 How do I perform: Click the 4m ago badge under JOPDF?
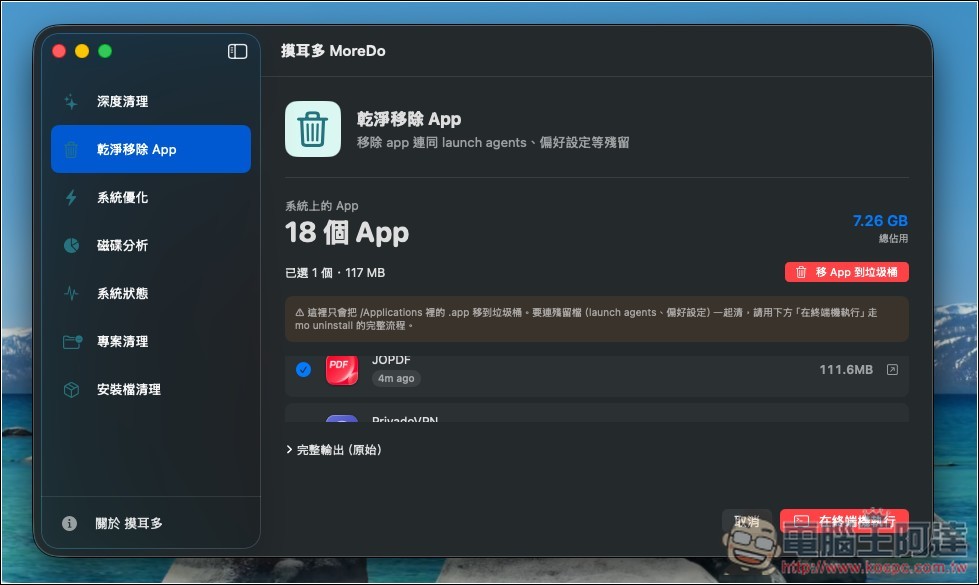tap(396, 378)
